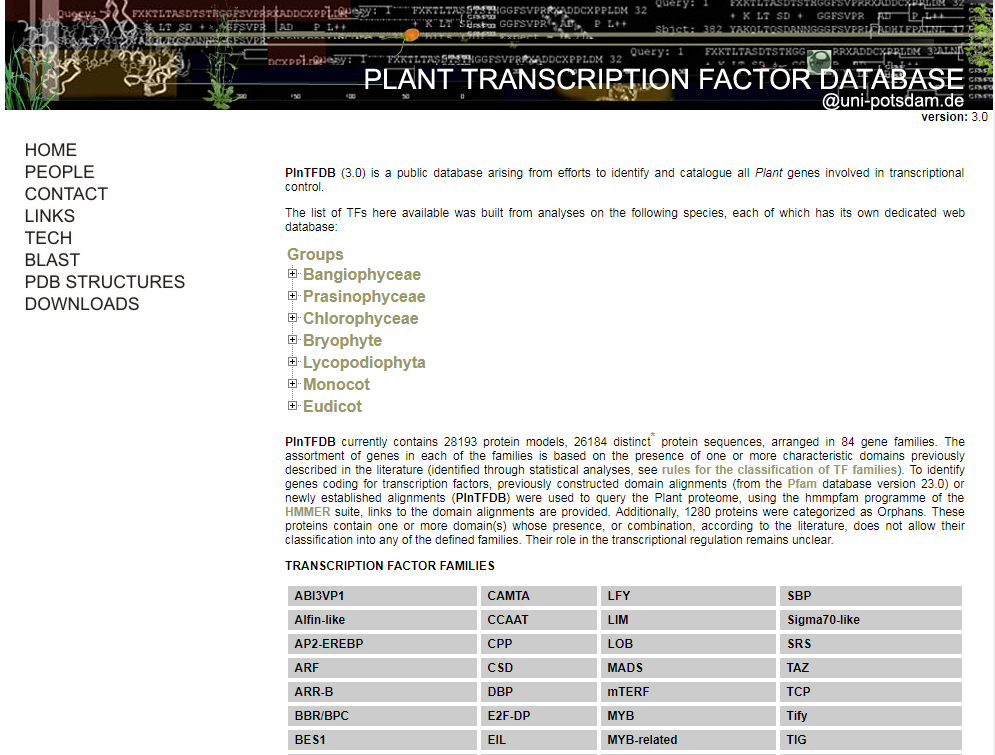
Task: Expand the Eudicot group node
Action: pyautogui.click(x=292, y=405)
